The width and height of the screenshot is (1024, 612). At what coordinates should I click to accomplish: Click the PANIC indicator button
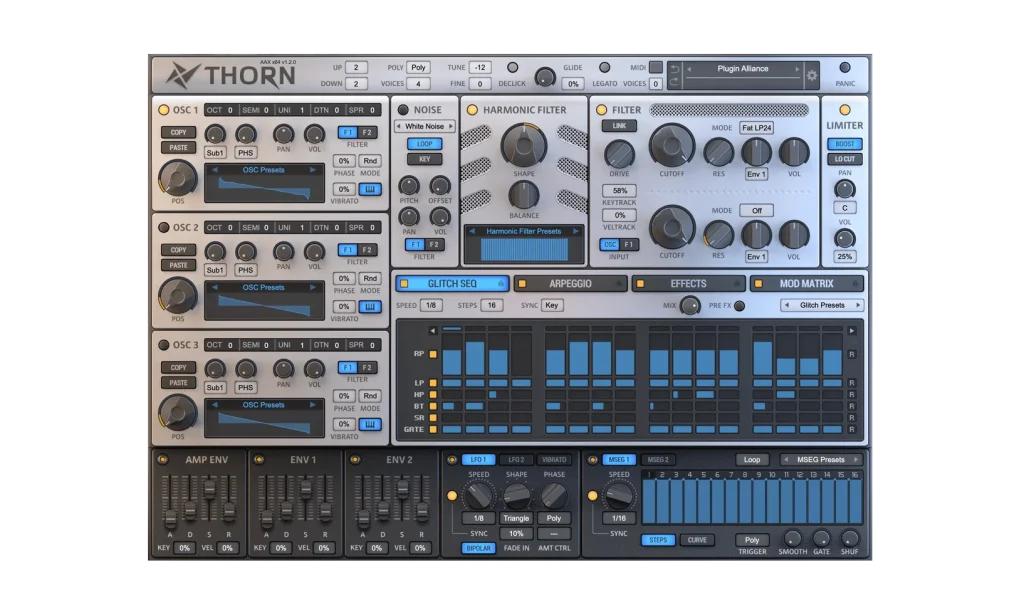pyautogui.click(x=844, y=67)
